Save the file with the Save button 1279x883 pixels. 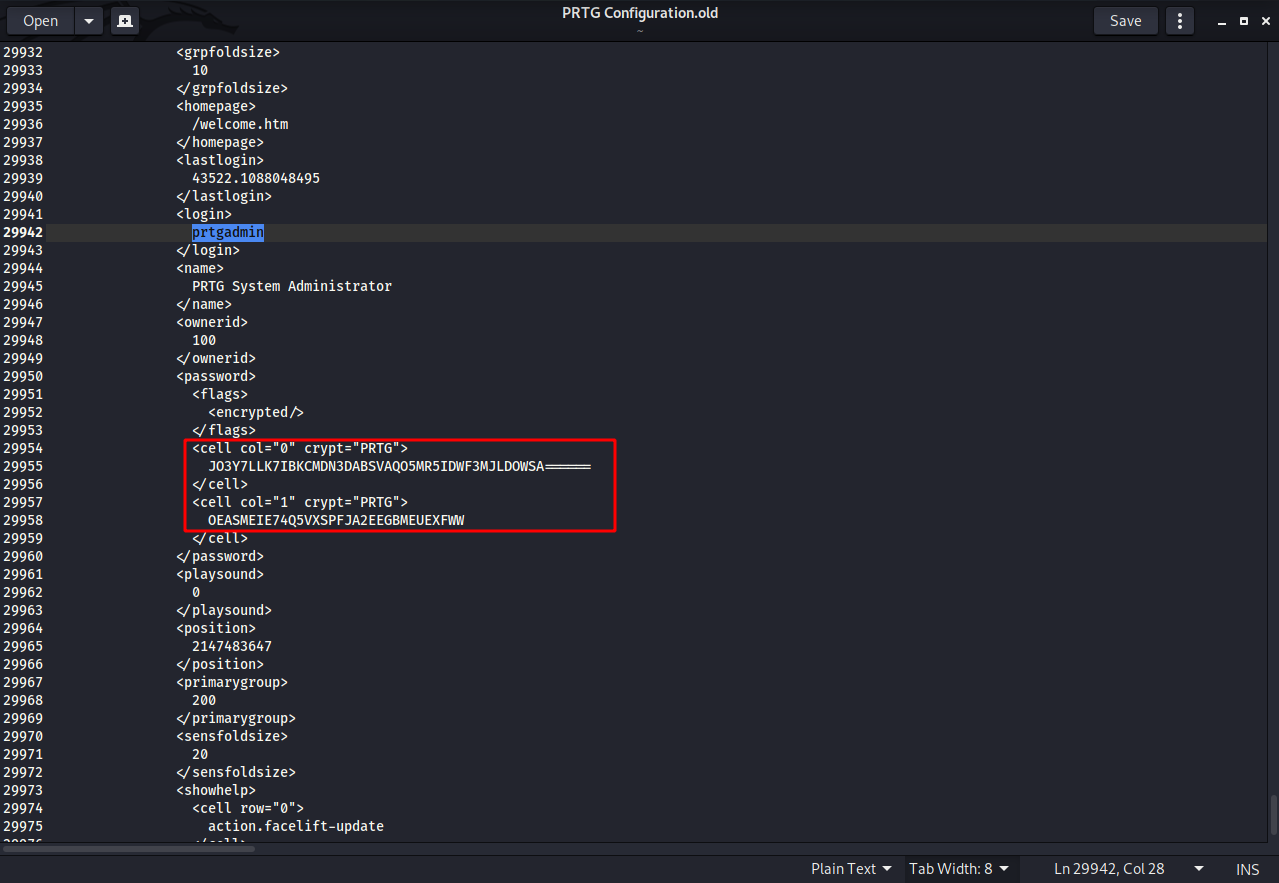click(x=1125, y=20)
